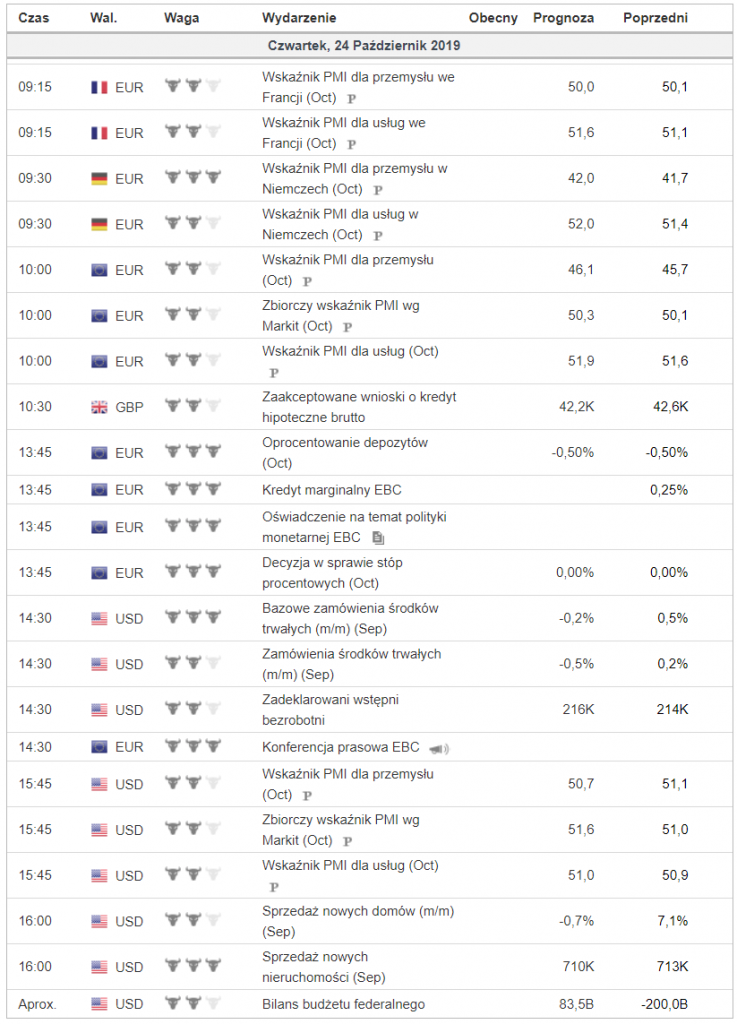Click the bull importance icons for Kredyt marginalny EBC
Screen dimensions: 737x1024
click(x=193, y=489)
